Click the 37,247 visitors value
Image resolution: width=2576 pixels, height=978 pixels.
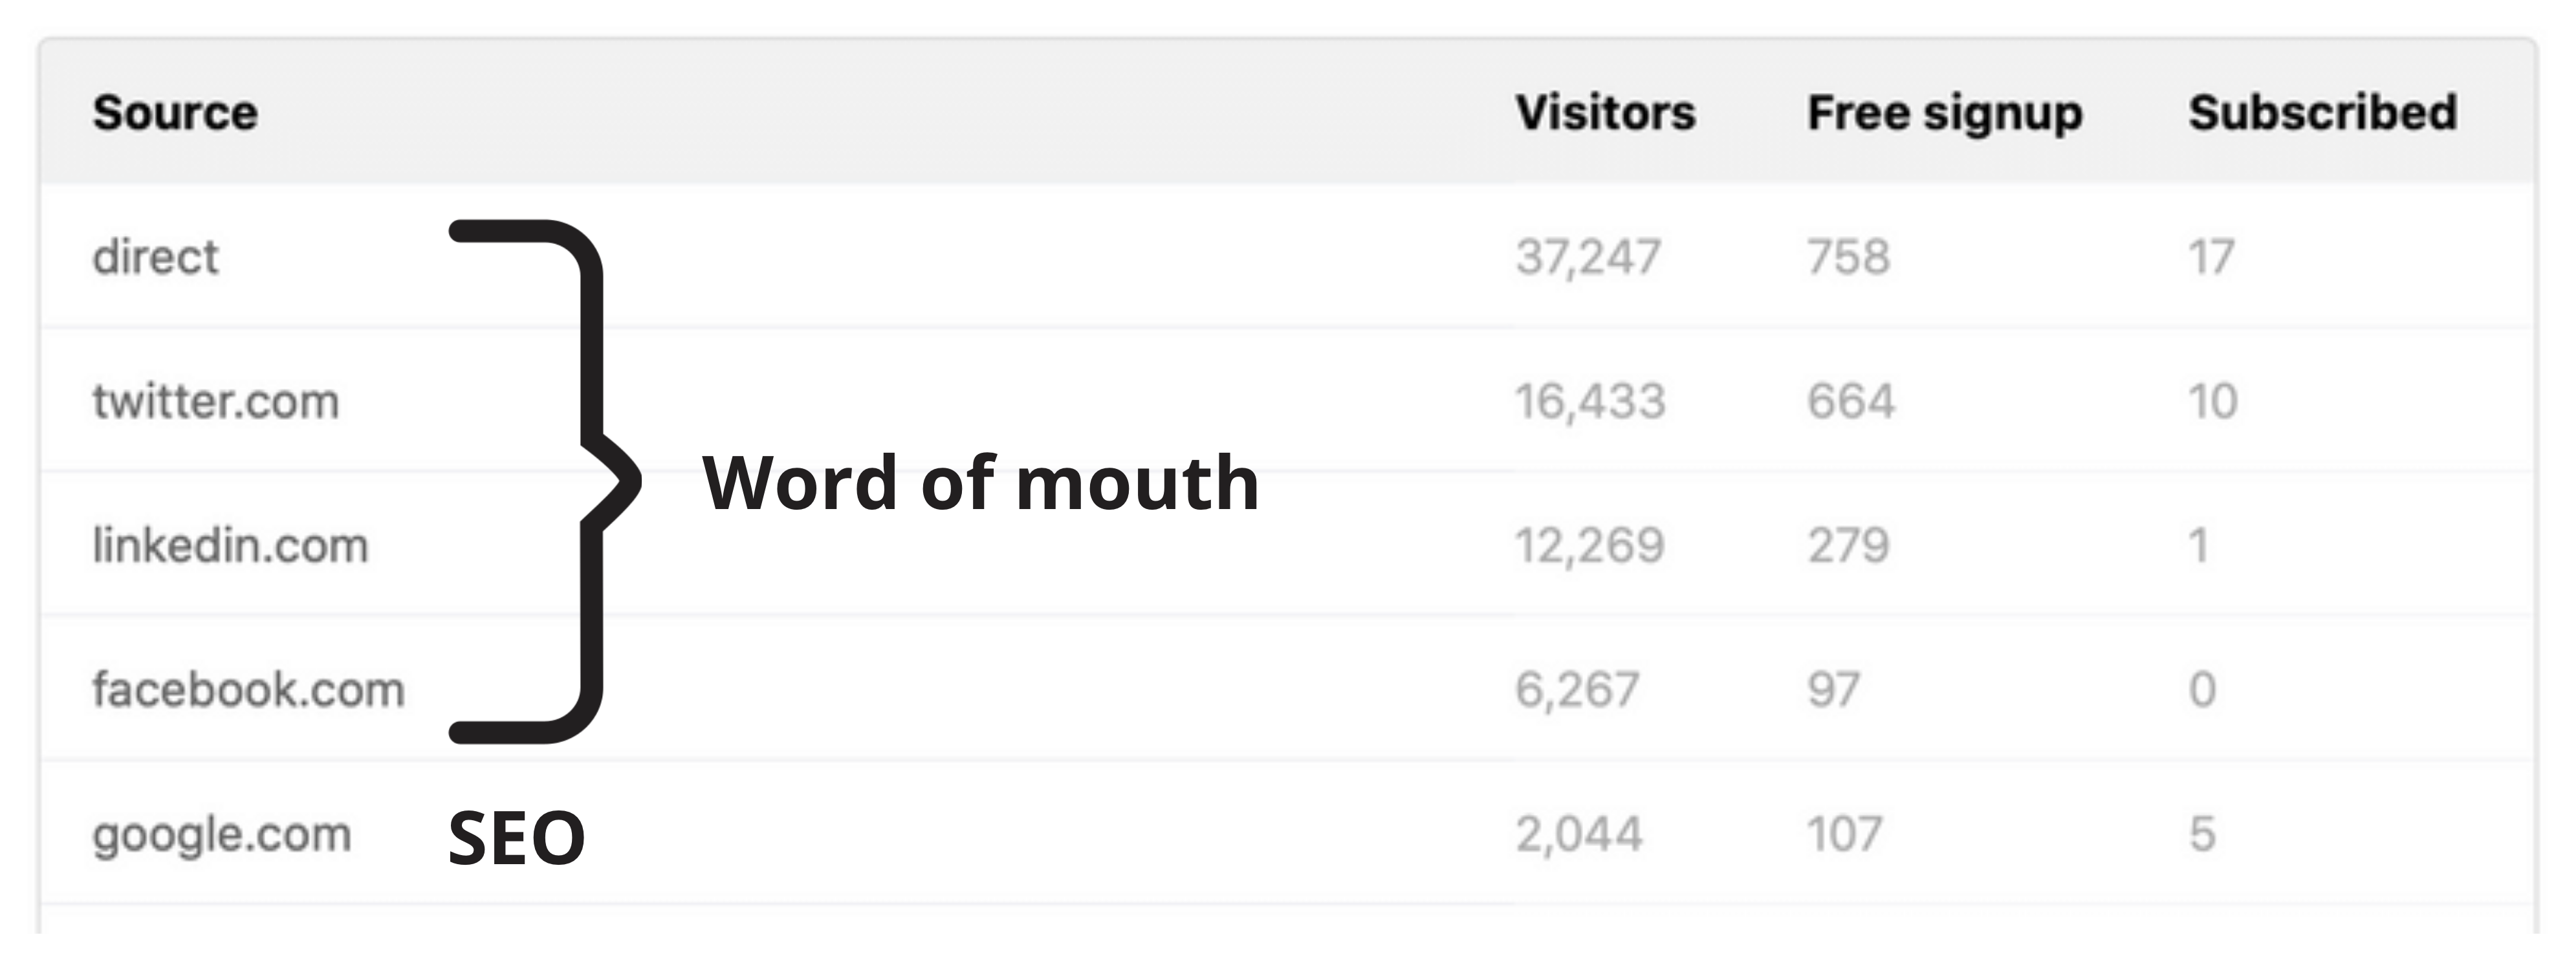(x=1588, y=258)
